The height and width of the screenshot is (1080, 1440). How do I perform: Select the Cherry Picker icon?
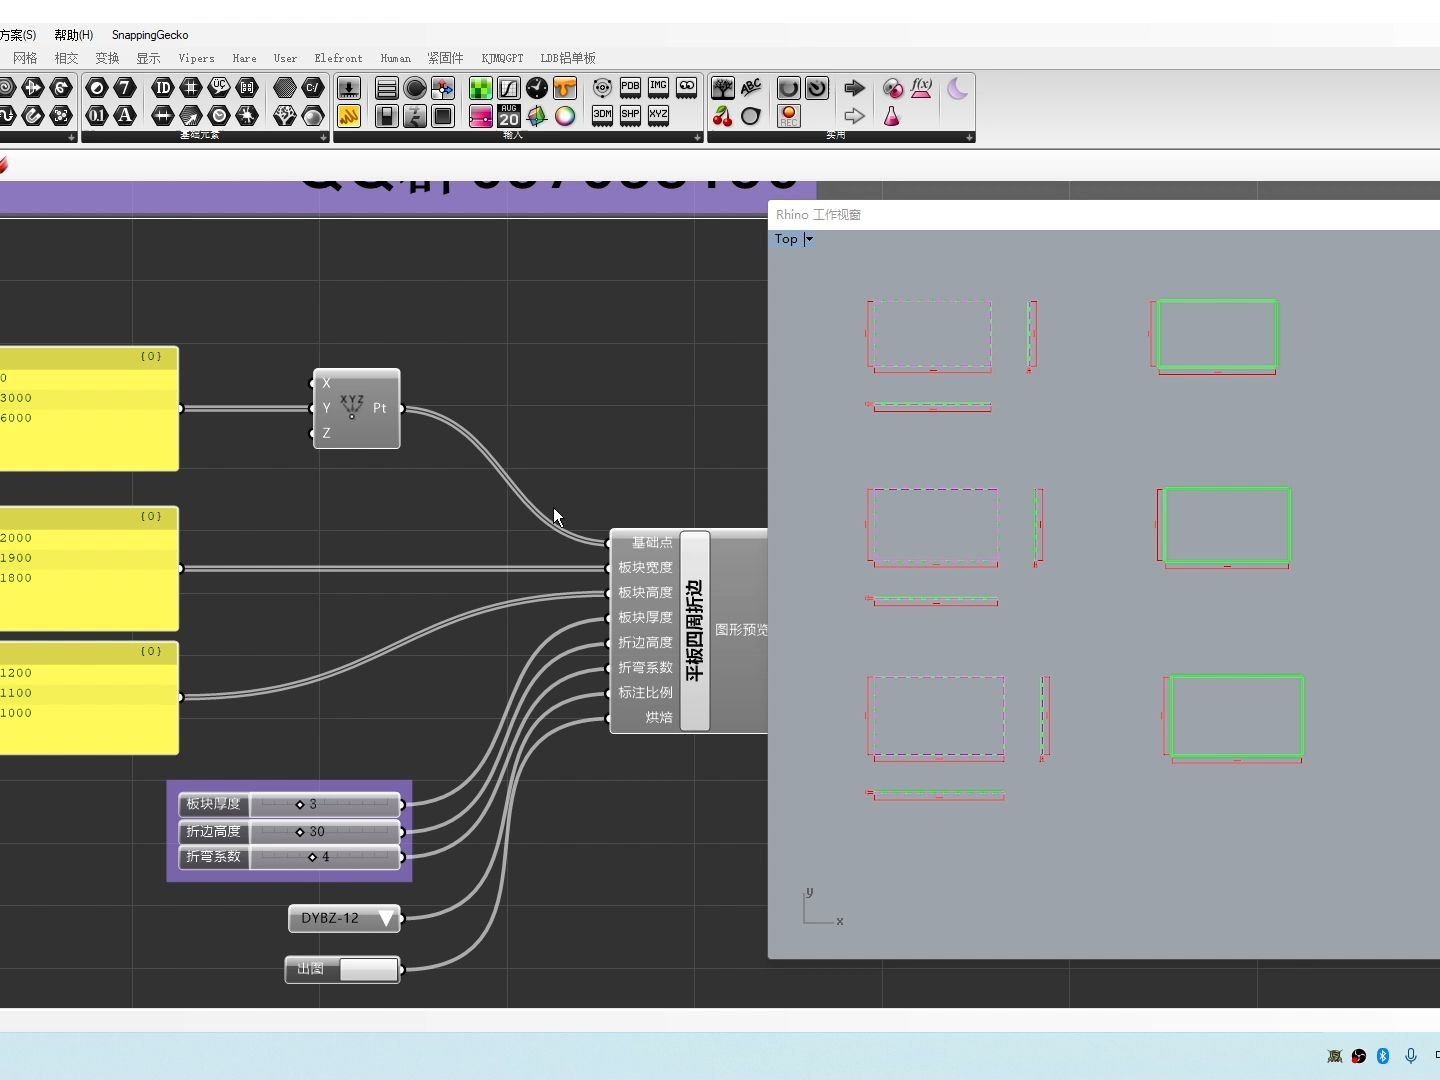723,116
